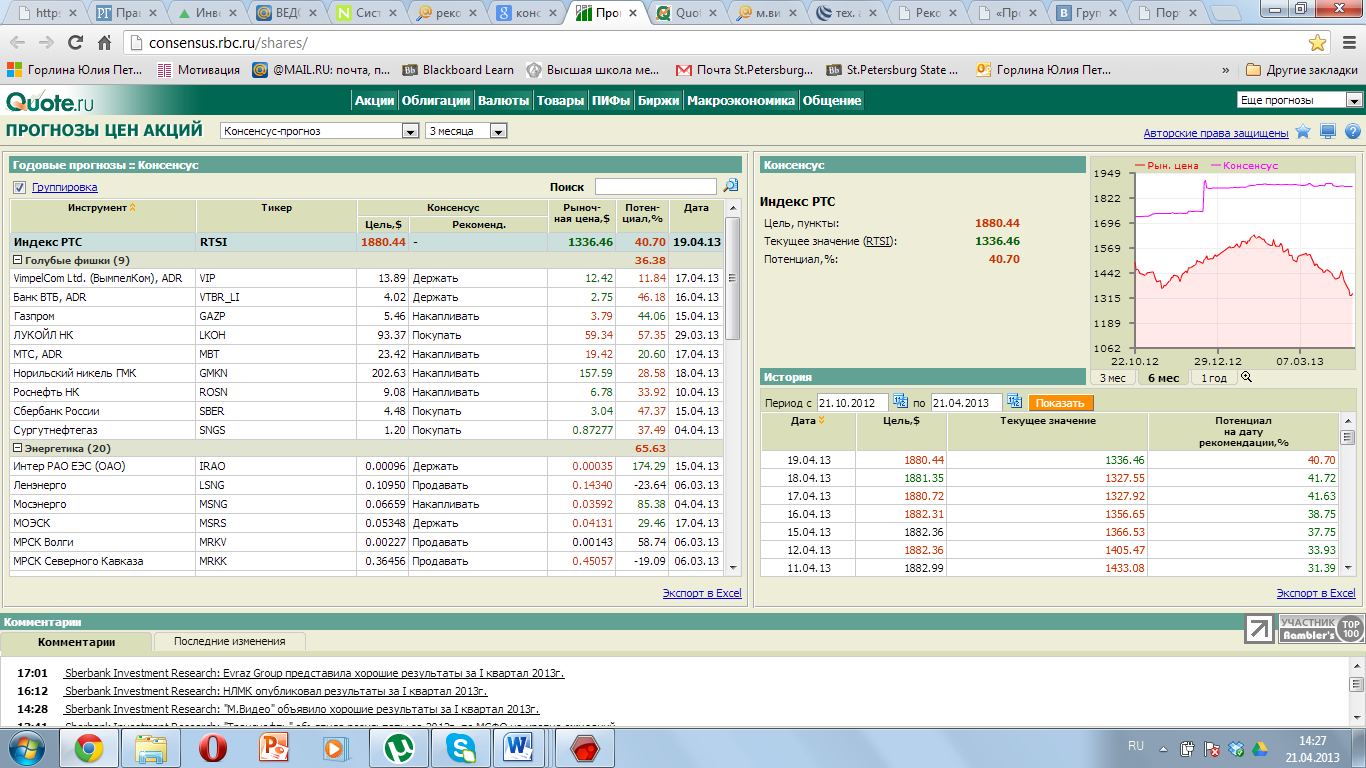
Task: Open the НЛМК results comment at 16:12
Action: click(276, 691)
